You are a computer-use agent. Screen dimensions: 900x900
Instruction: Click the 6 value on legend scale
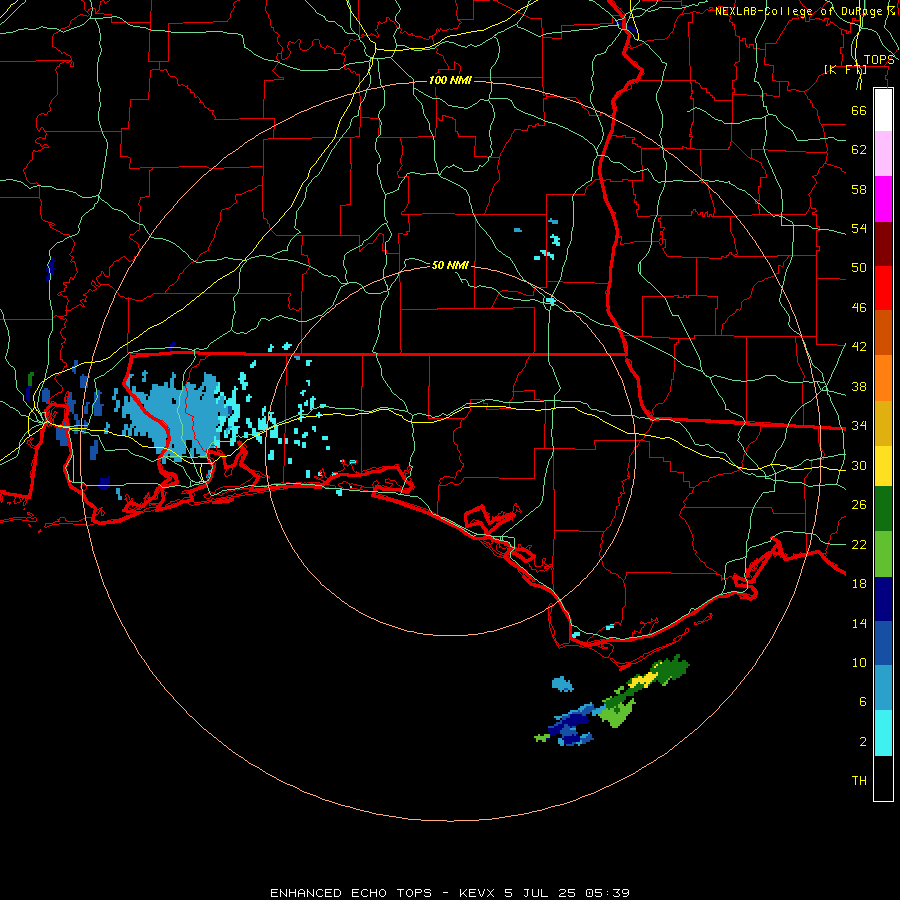(863, 701)
